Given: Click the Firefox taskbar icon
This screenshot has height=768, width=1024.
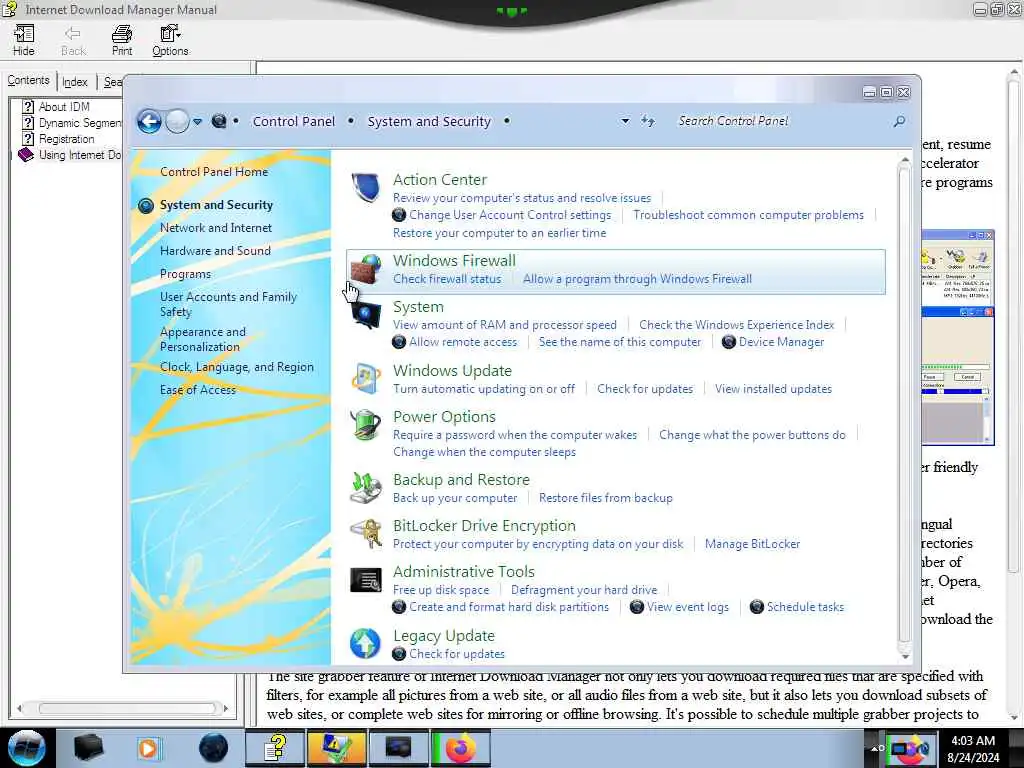Looking at the screenshot, I should click(461, 748).
